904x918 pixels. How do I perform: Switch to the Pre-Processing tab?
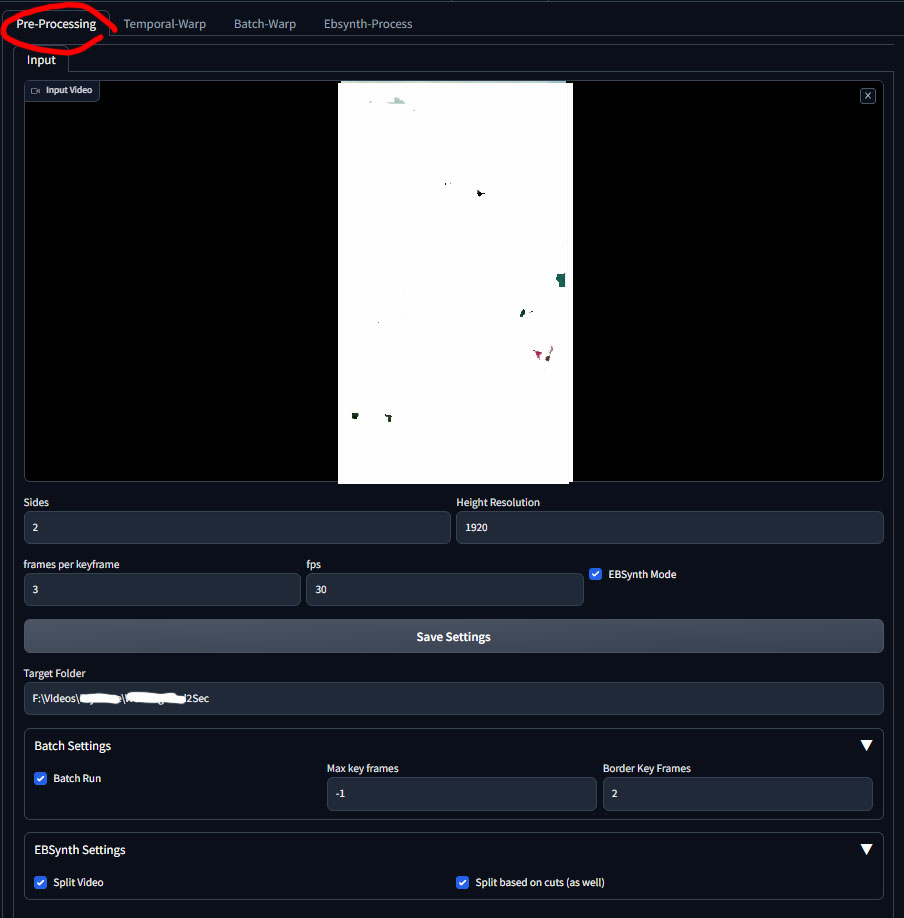(x=55, y=23)
